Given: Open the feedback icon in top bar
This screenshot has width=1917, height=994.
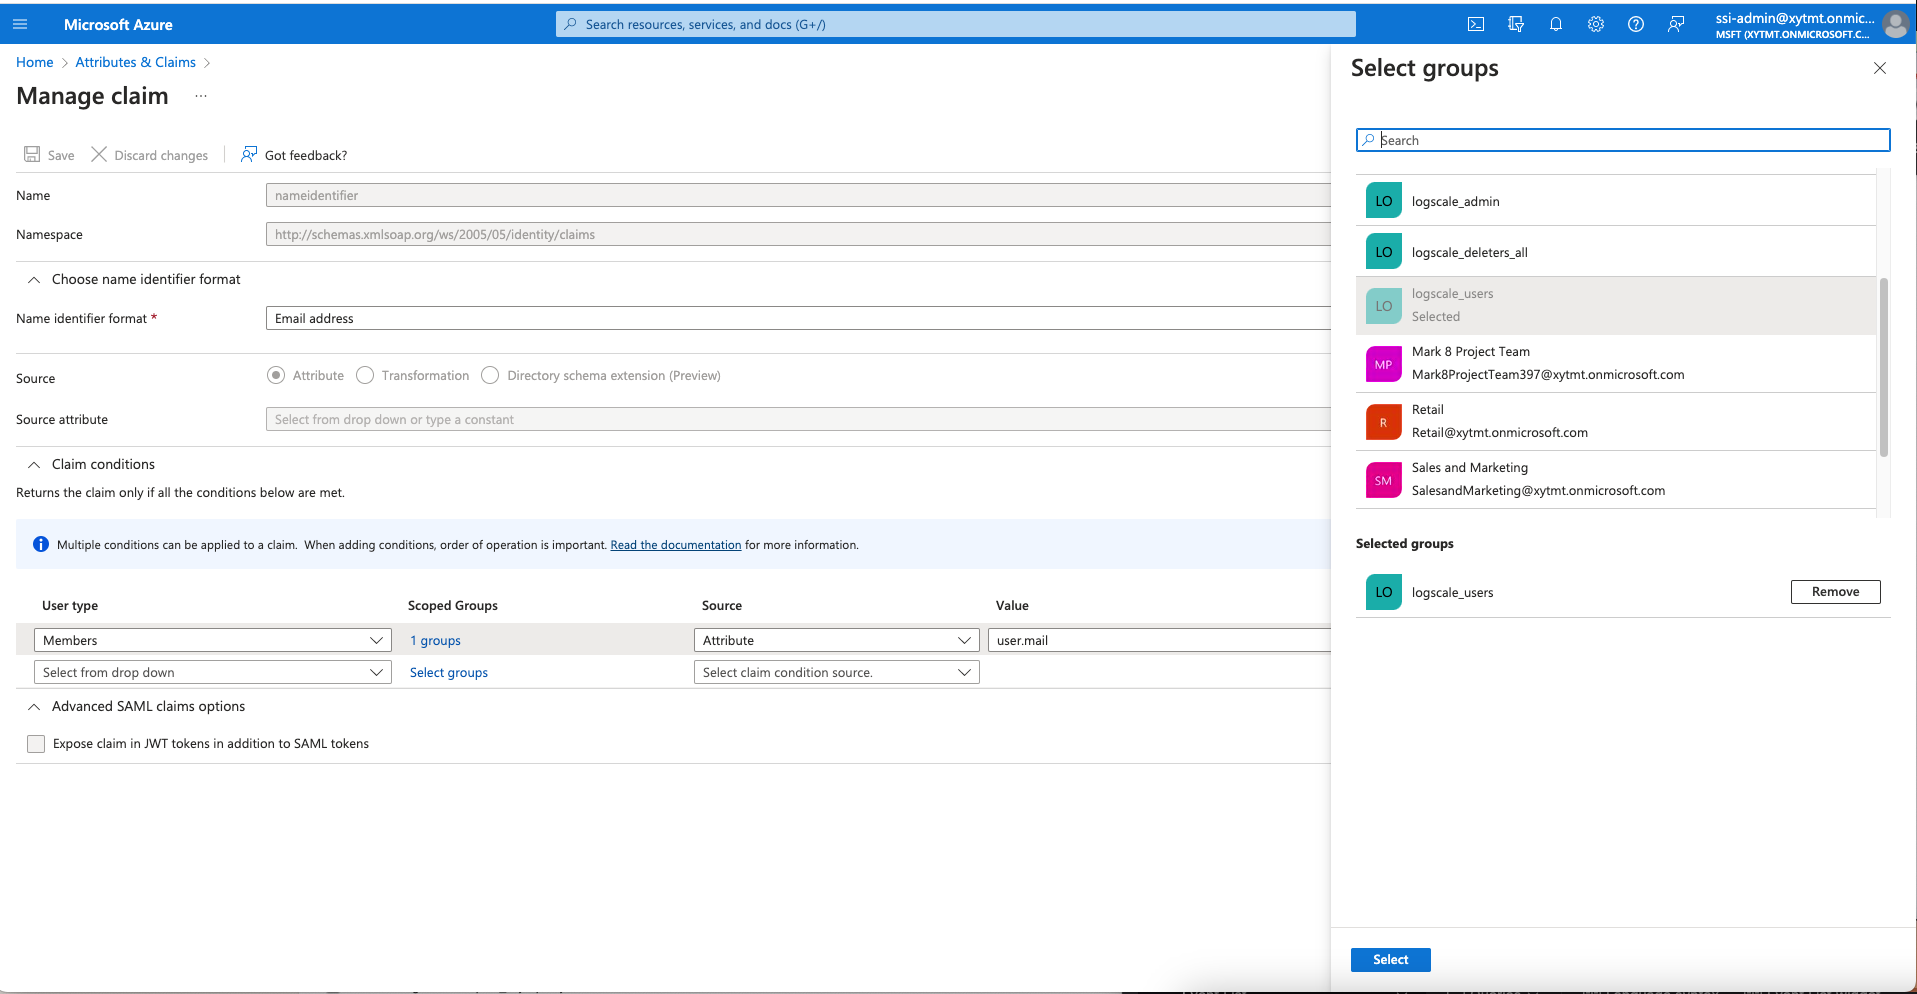Looking at the screenshot, I should click(1676, 24).
